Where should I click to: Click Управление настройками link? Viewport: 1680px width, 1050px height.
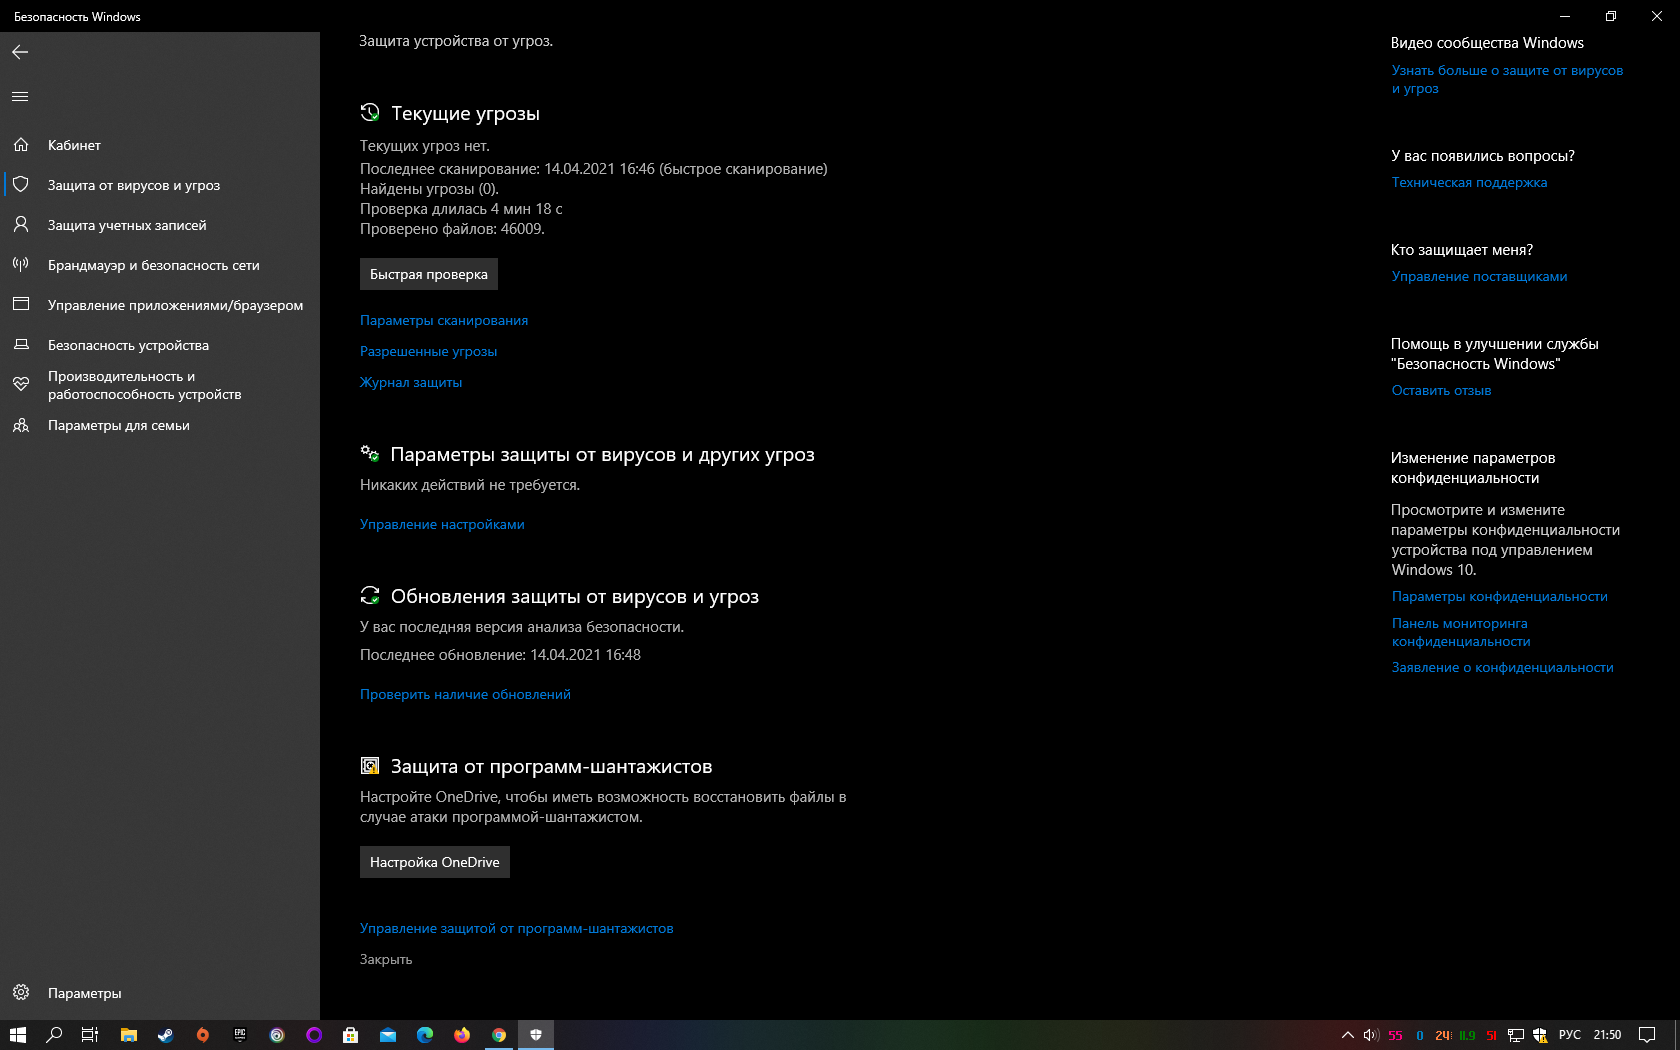[442, 524]
